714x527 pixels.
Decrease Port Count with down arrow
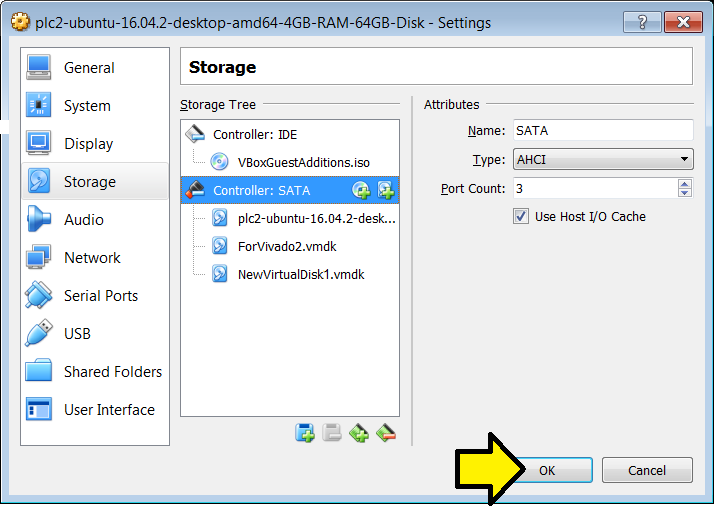(x=684, y=193)
